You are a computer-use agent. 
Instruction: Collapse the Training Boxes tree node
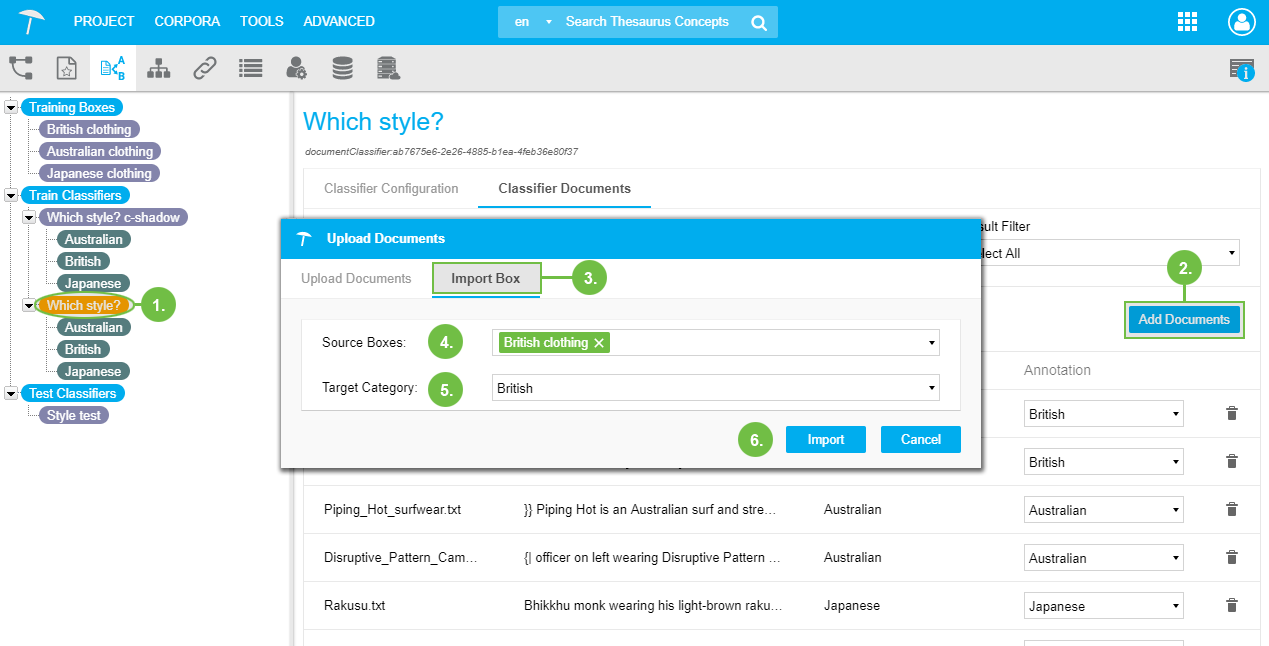tap(11, 107)
